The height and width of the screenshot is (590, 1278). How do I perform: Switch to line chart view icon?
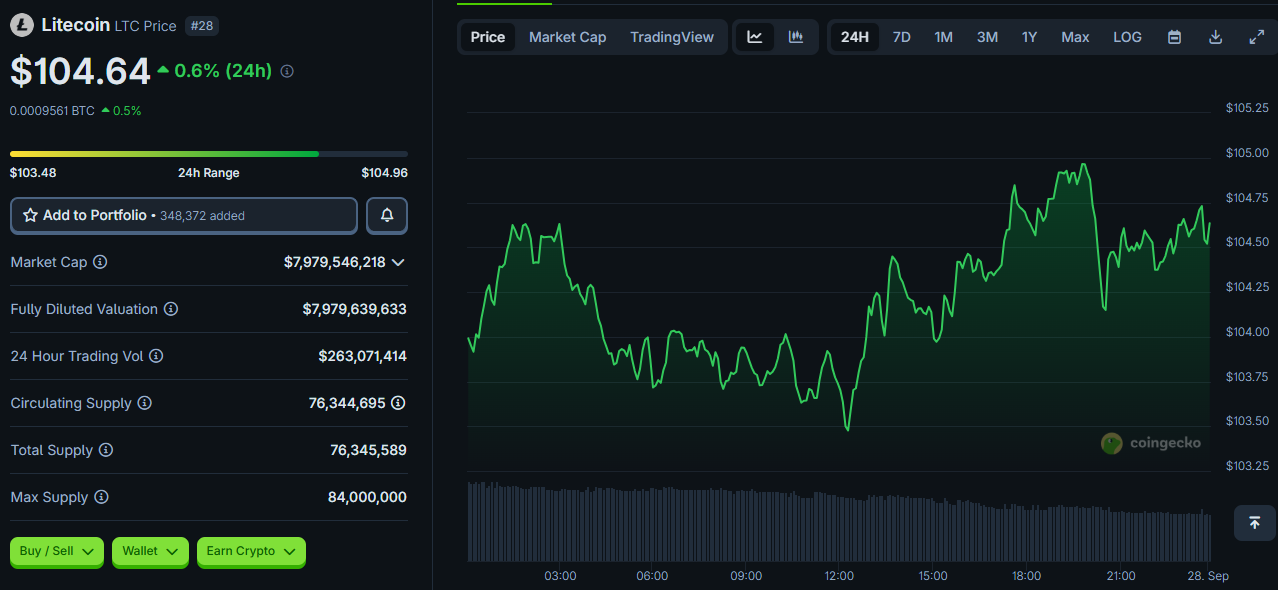(755, 37)
